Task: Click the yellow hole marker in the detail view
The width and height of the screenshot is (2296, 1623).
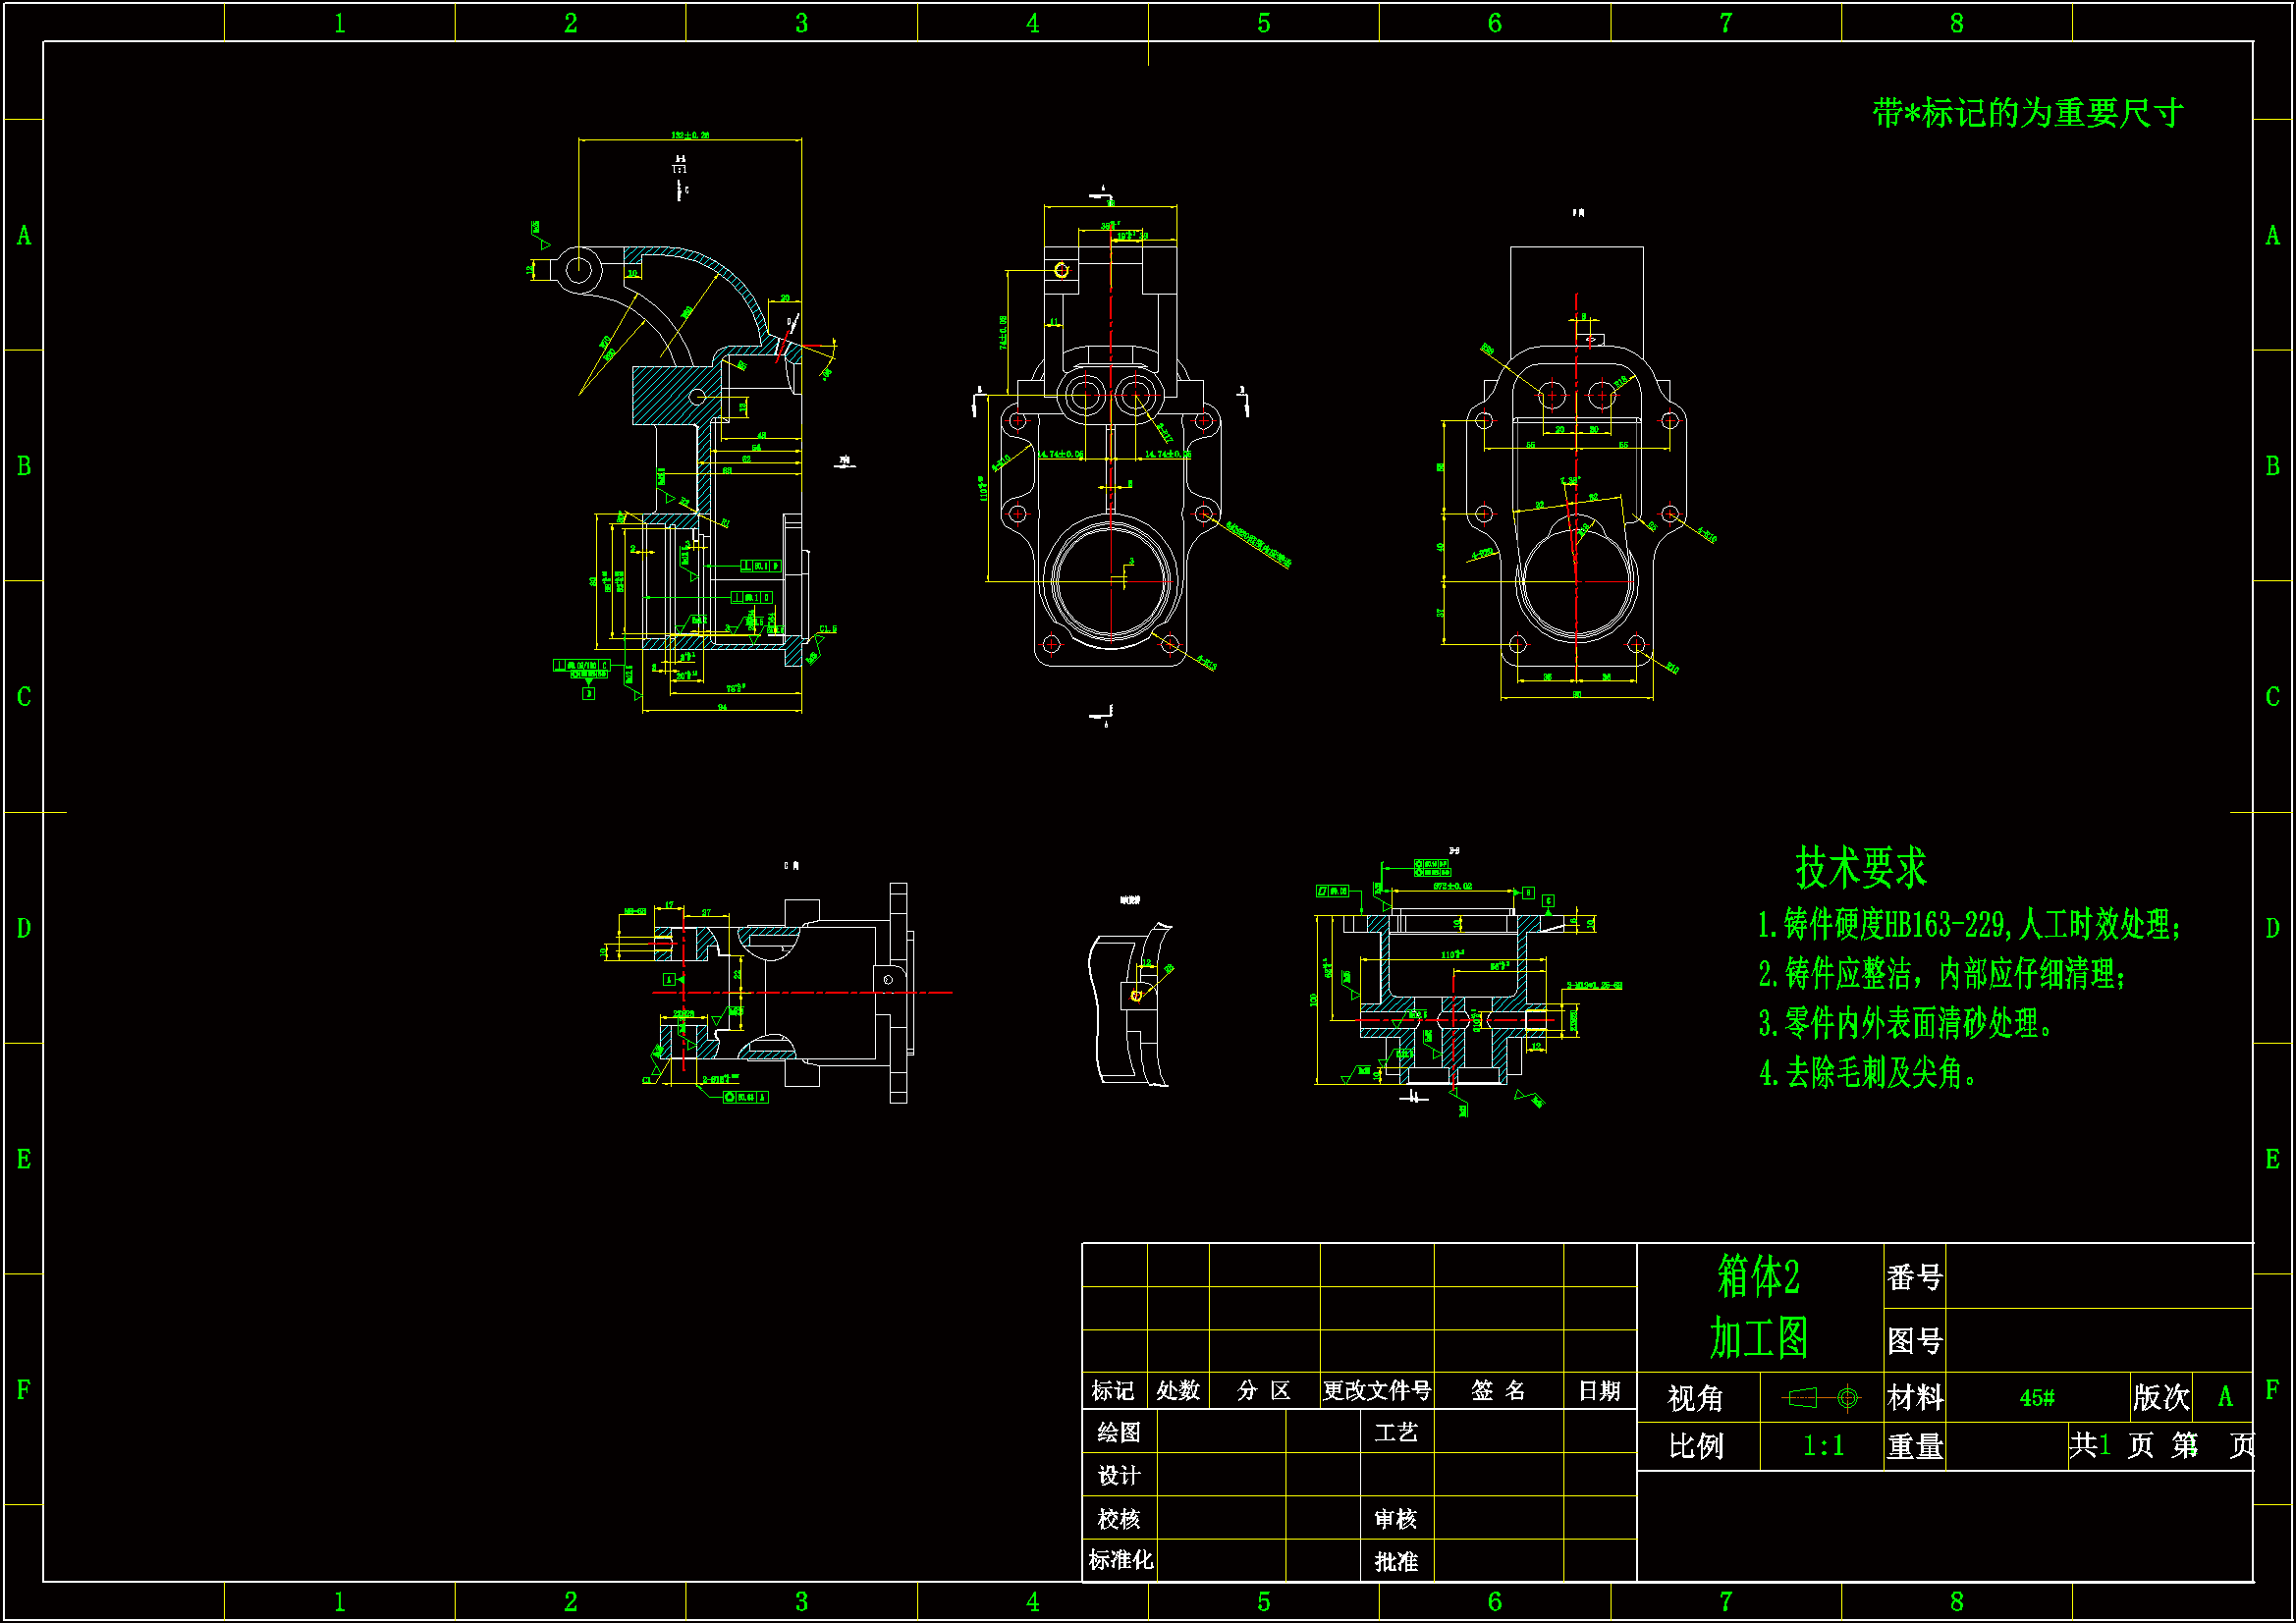Action: [x=1136, y=995]
